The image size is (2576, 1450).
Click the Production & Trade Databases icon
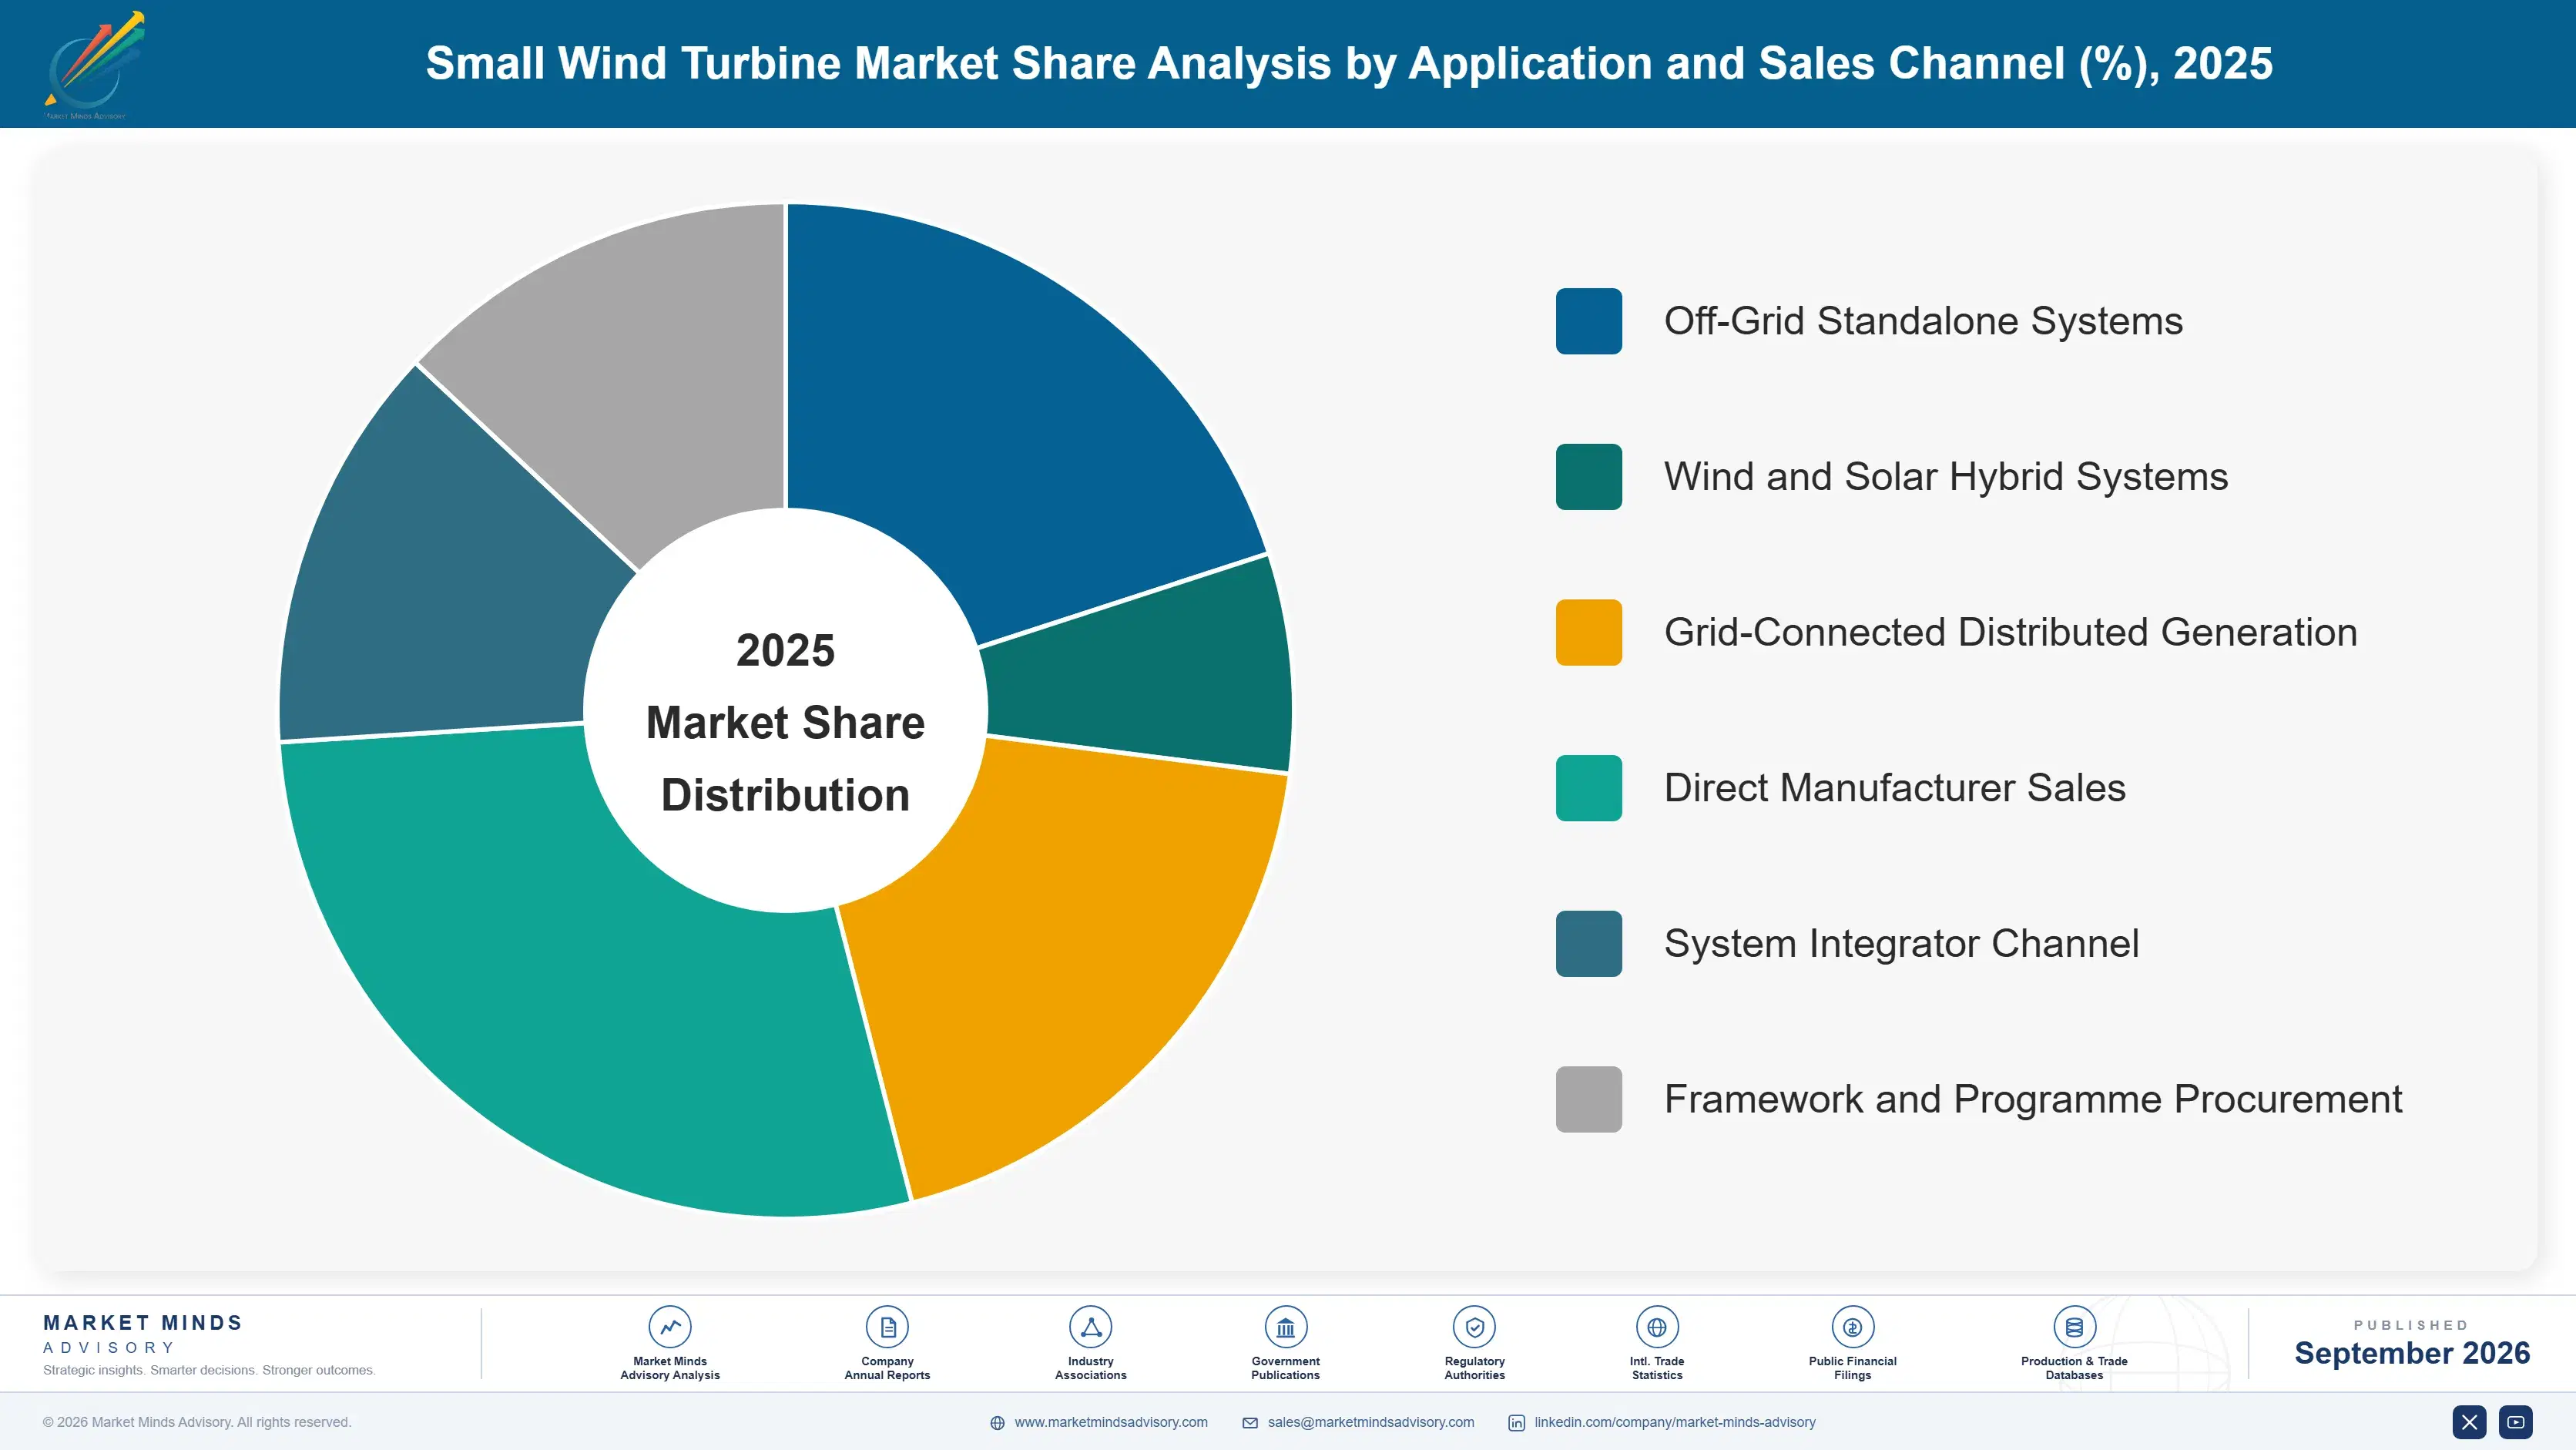point(2074,1327)
